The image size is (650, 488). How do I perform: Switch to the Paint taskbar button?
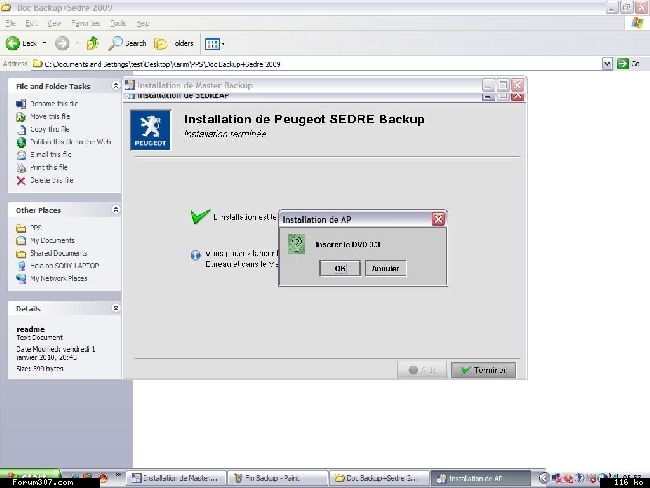[x=278, y=478]
